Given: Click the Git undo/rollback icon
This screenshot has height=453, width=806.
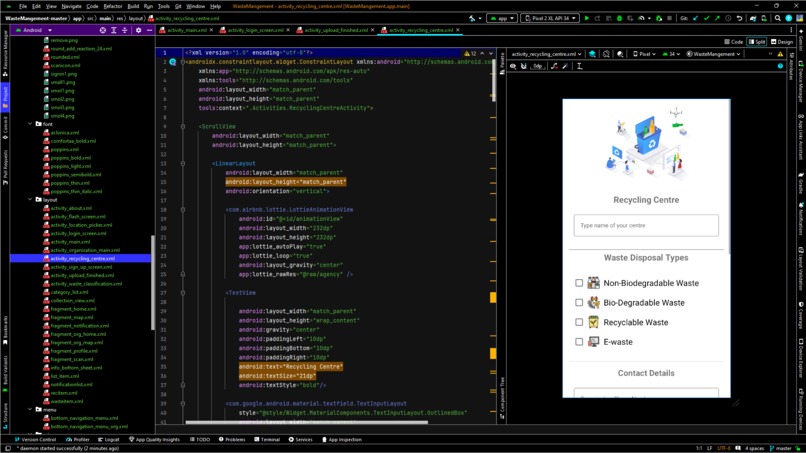Looking at the screenshot, I should pyautogui.click(x=739, y=18).
